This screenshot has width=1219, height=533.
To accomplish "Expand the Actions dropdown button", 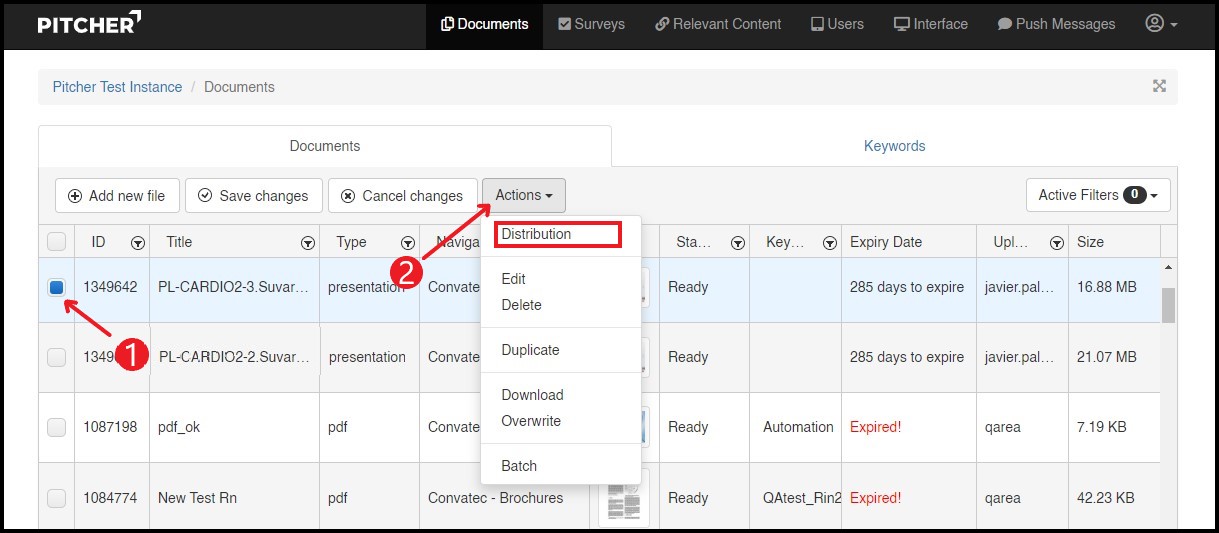I will 523,196.
